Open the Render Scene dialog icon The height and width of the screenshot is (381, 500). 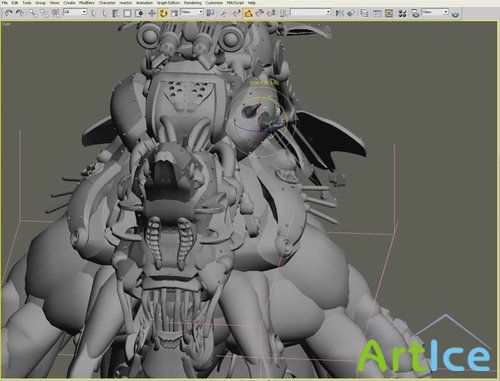(415, 13)
